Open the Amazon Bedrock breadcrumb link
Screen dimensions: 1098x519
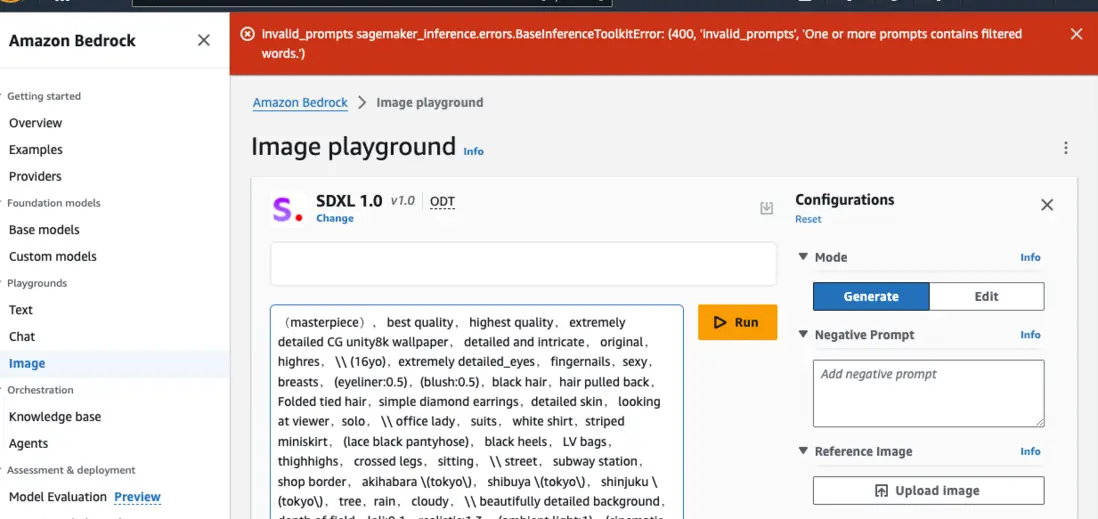pyautogui.click(x=300, y=103)
